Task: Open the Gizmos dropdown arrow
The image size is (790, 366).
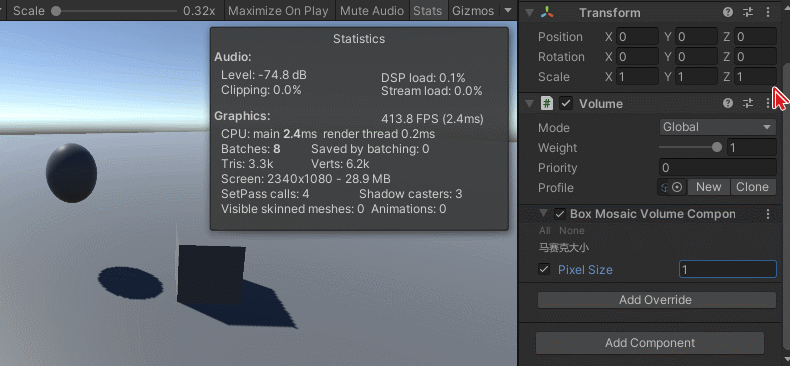Action: (507, 11)
